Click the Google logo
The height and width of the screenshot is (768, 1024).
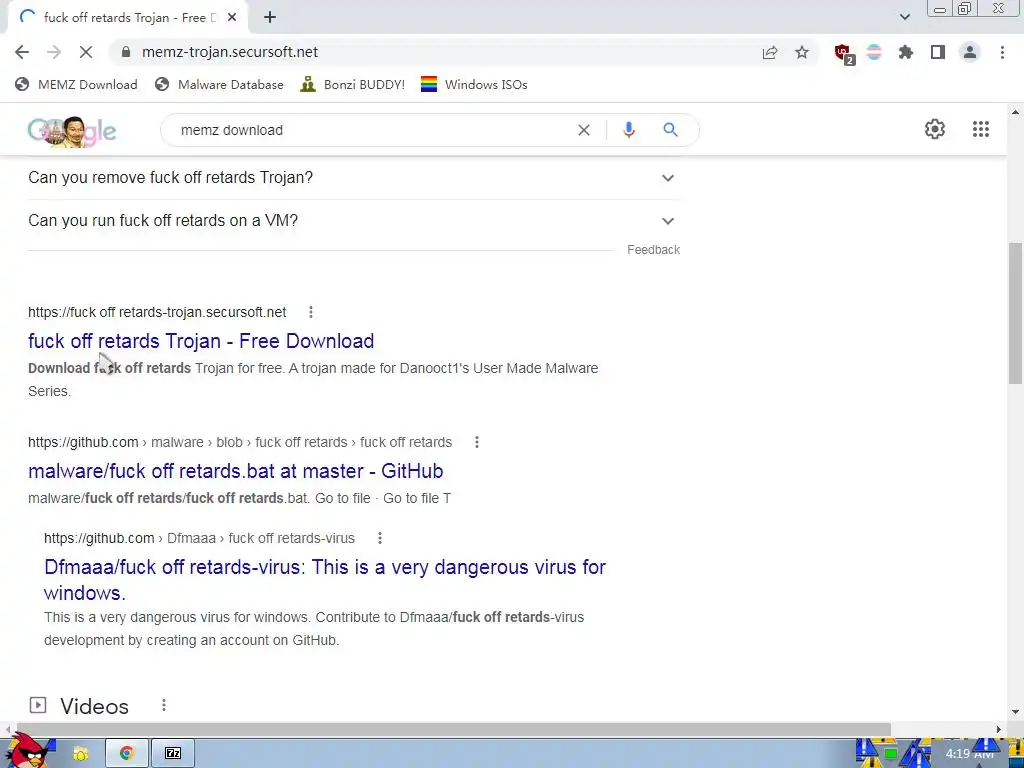click(72, 131)
